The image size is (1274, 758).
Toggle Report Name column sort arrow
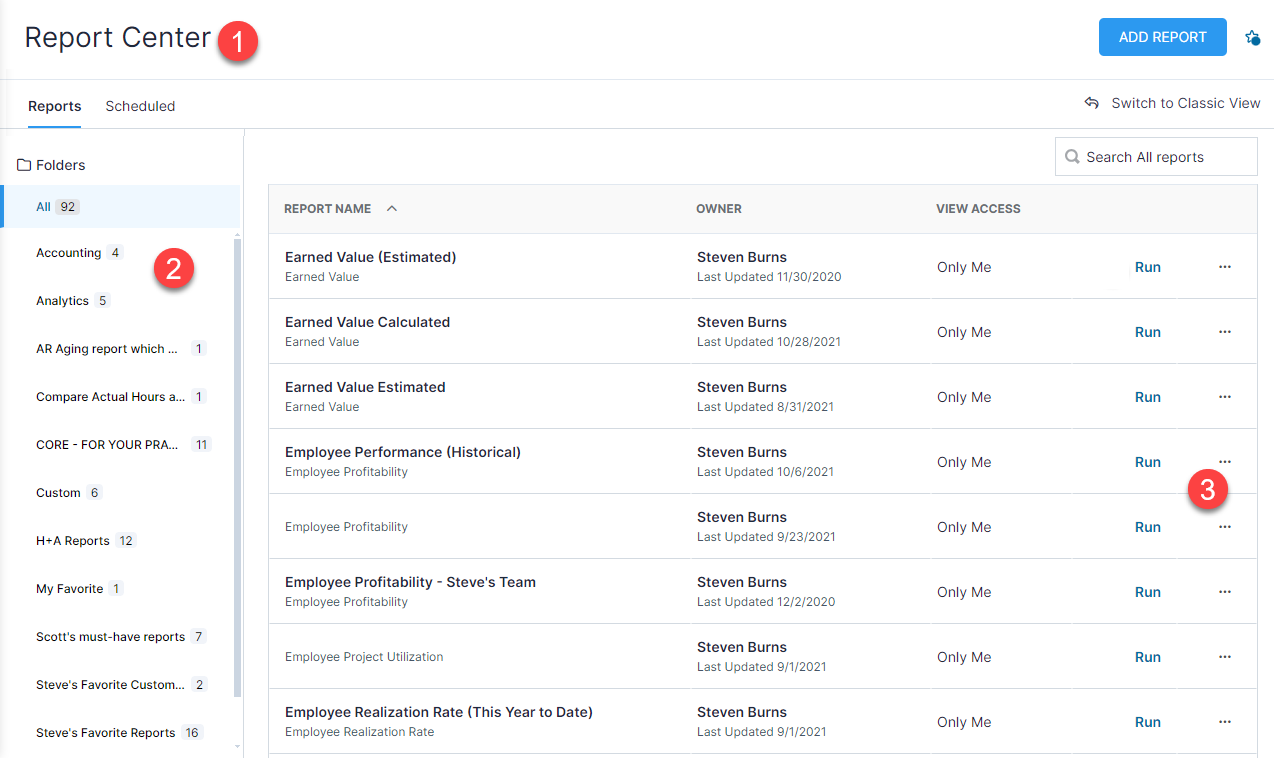pos(392,209)
